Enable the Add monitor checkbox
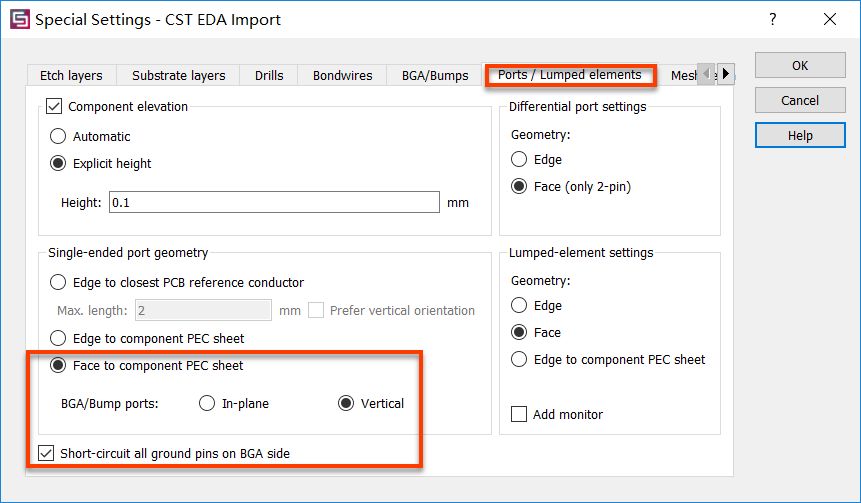The width and height of the screenshot is (861, 503). click(519, 414)
